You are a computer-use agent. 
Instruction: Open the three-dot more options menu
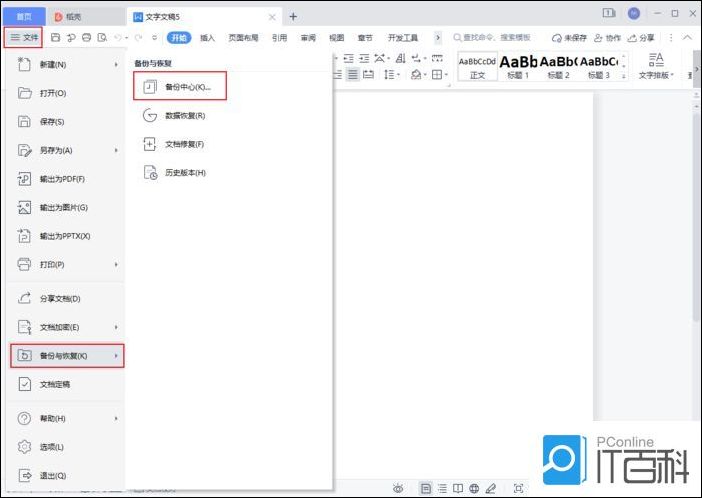click(671, 38)
